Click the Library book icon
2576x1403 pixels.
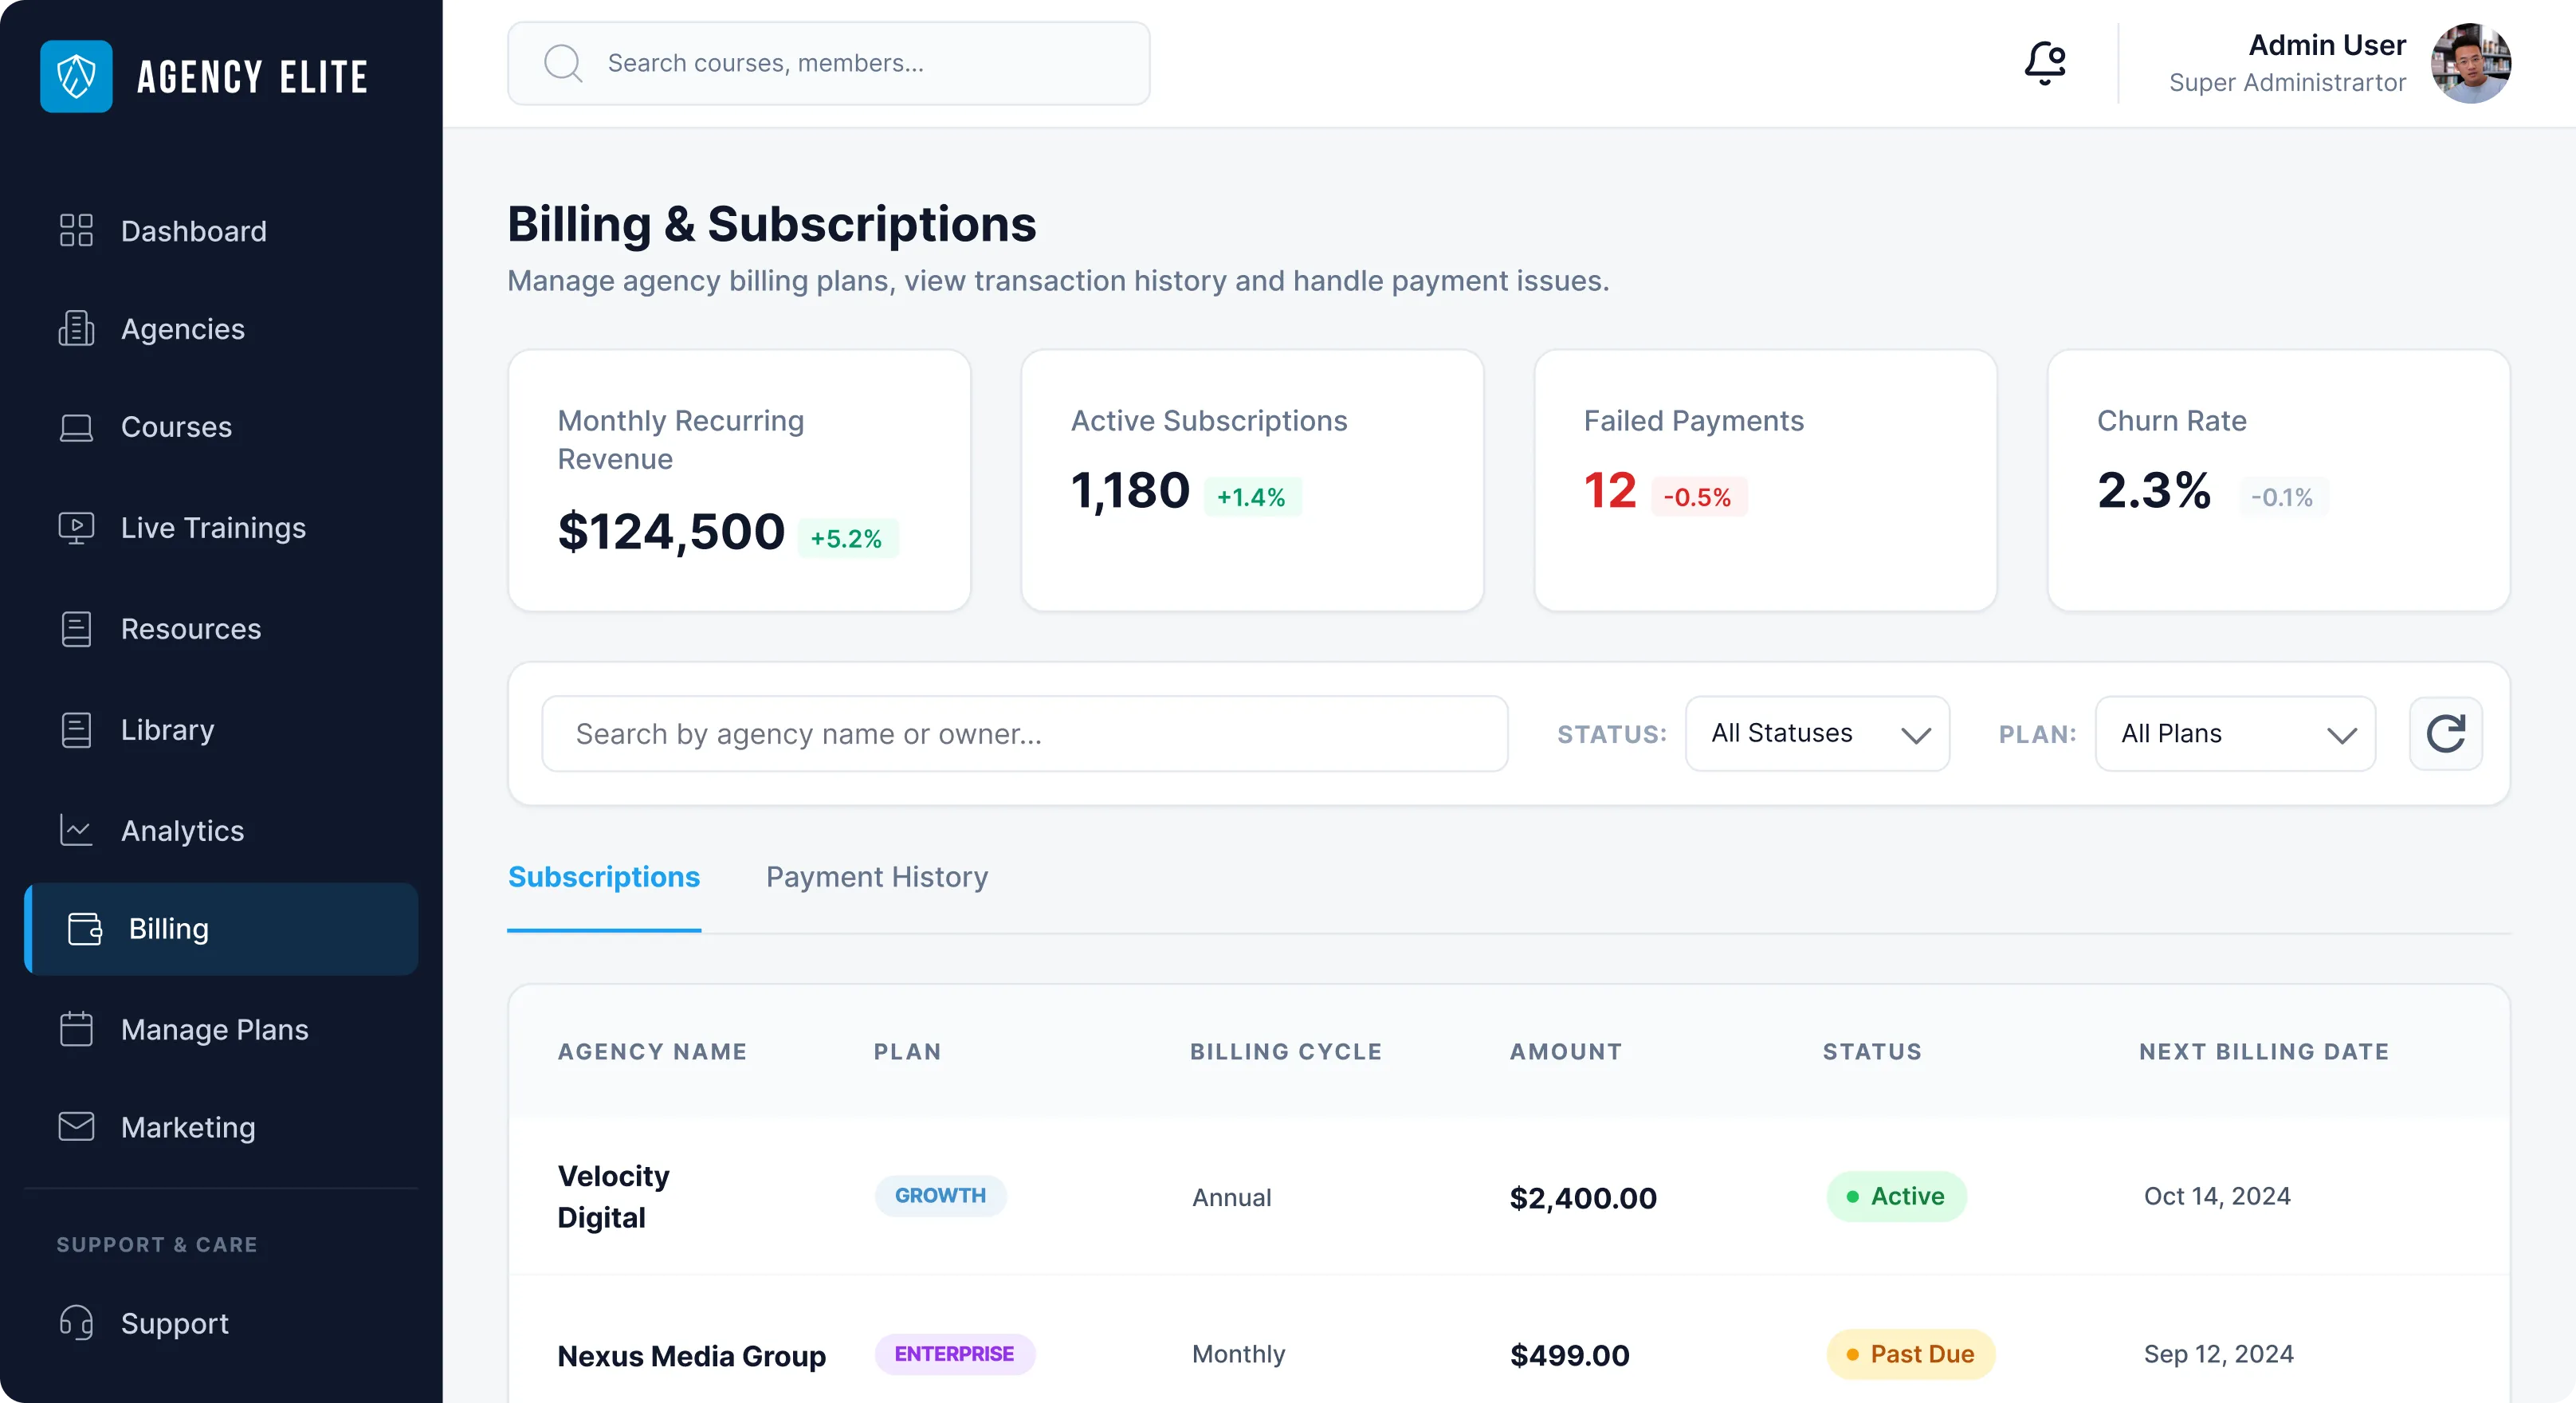(x=76, y=729)
